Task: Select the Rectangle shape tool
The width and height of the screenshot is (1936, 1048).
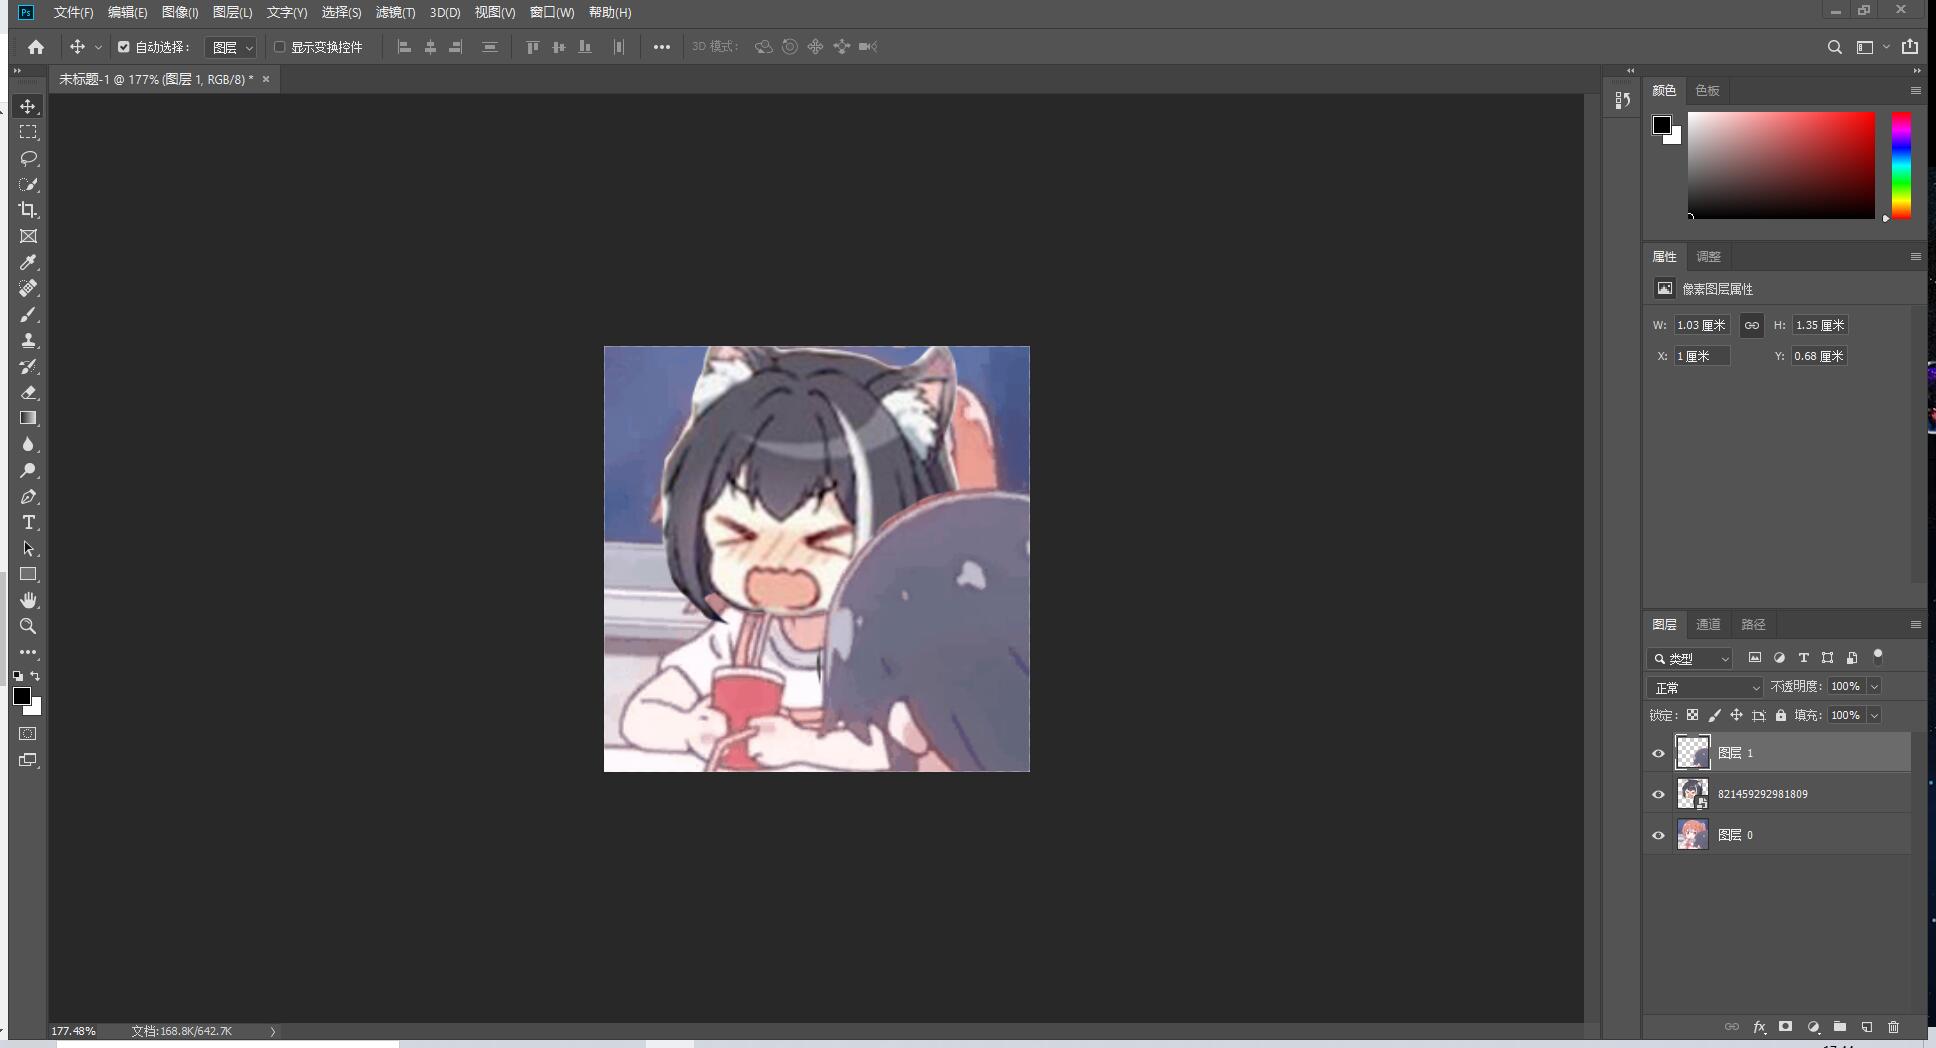Action: (28, 574)
